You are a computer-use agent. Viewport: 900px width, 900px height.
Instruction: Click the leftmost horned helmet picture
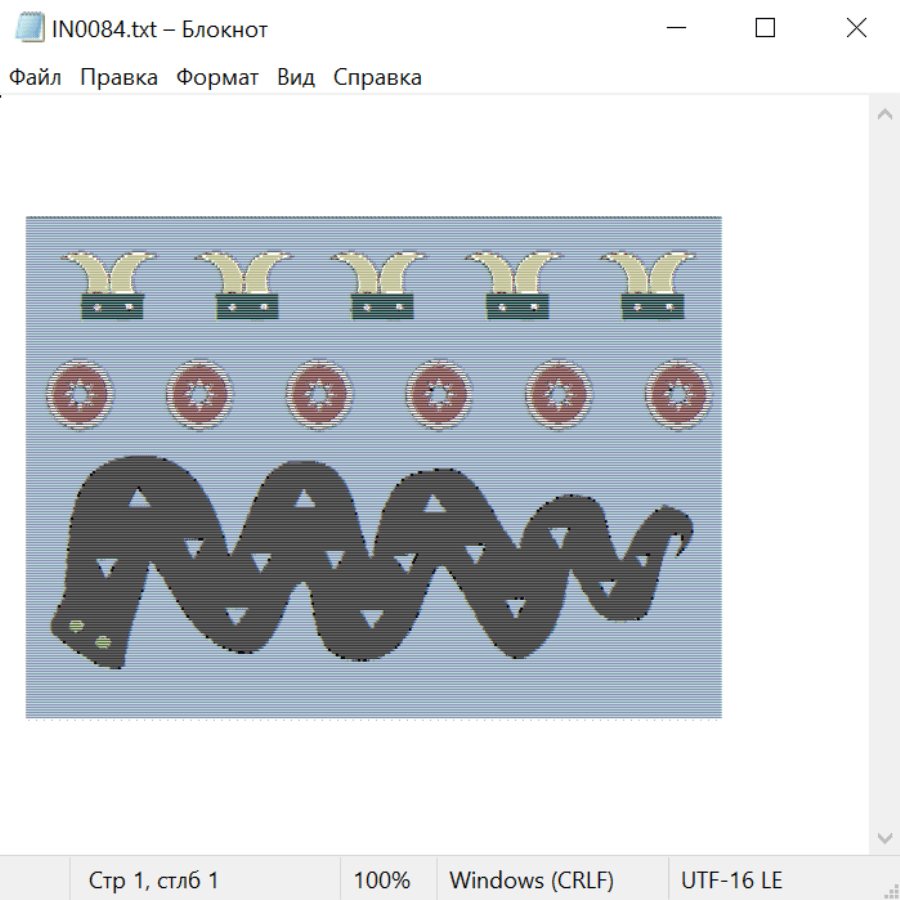110,286
